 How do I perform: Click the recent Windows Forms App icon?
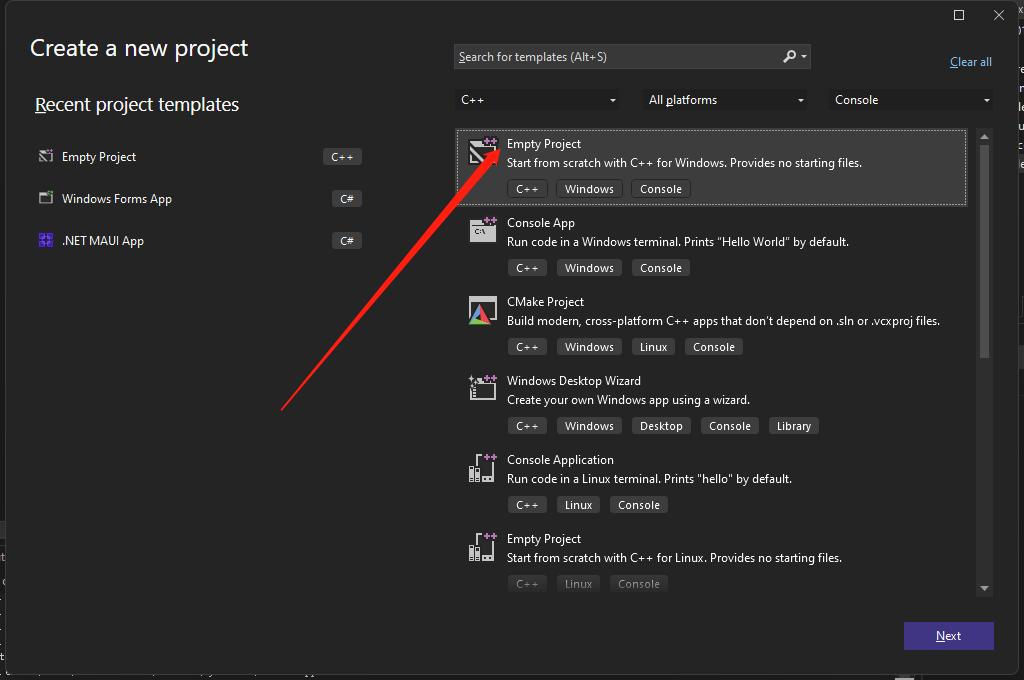46,198
